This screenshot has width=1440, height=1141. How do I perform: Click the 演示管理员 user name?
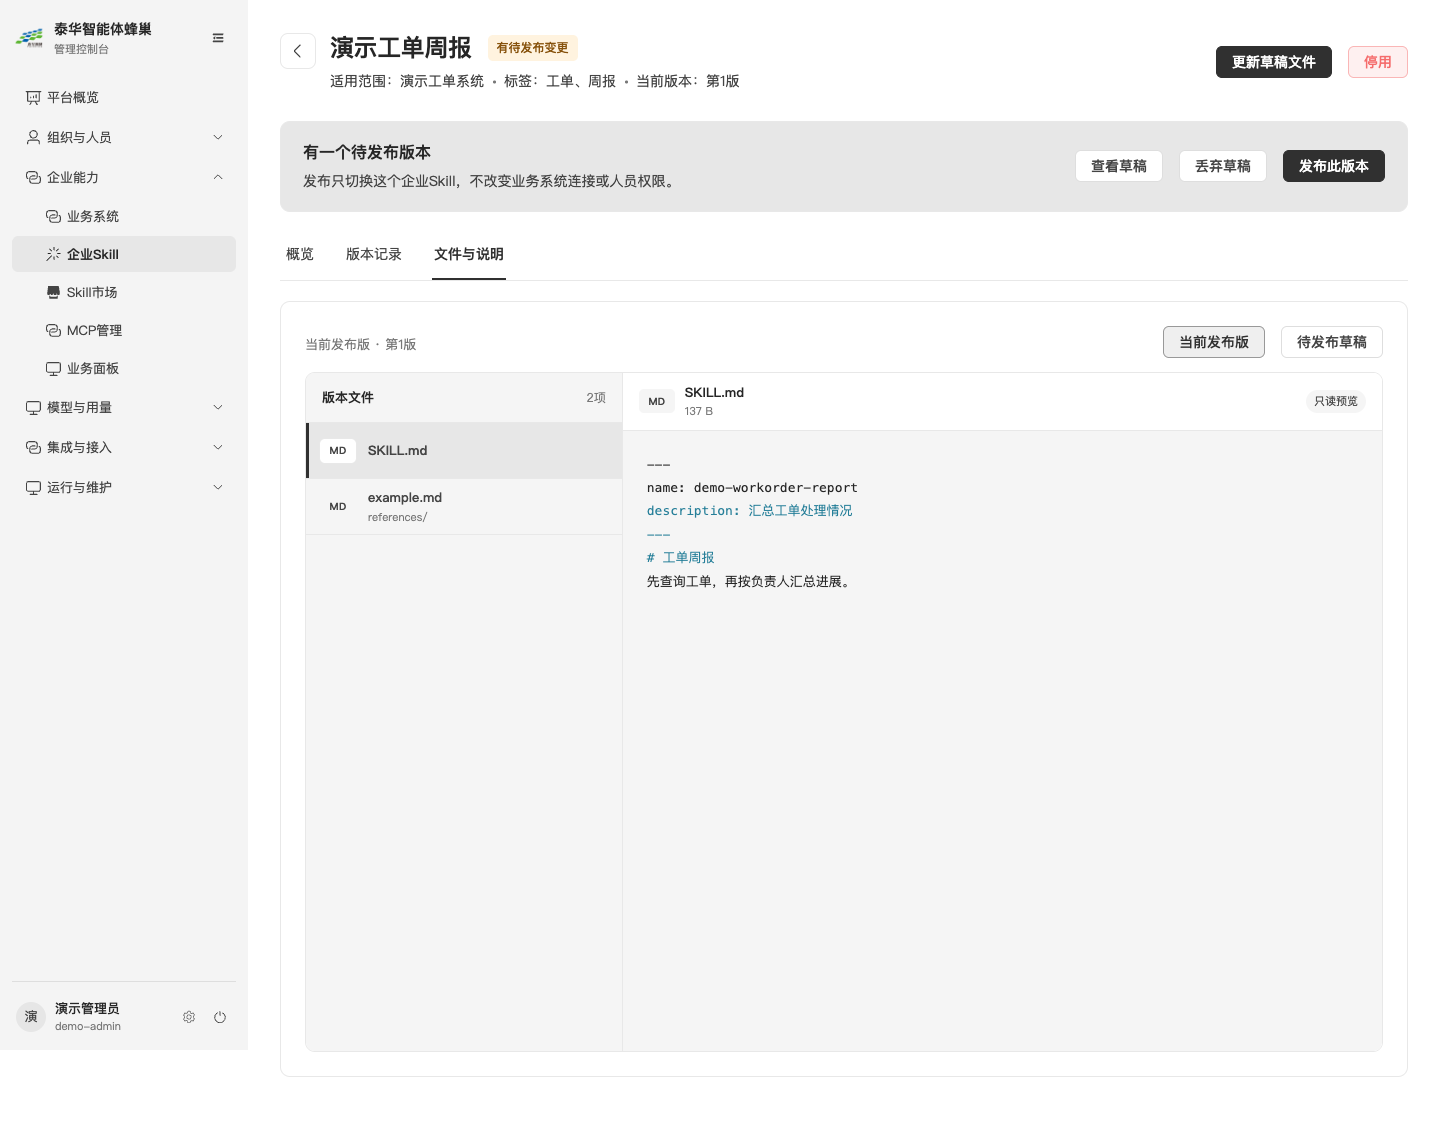point(87,1008)
